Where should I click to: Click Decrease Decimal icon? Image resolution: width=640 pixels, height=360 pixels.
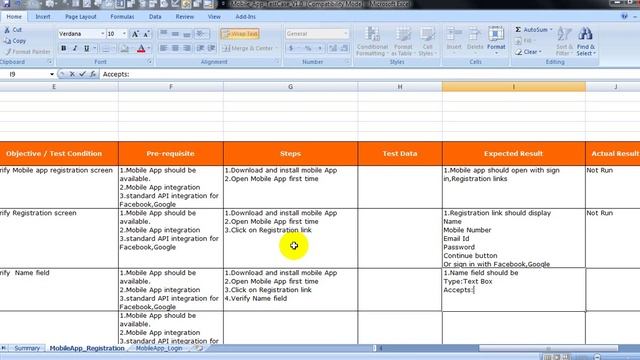[344, 48]
